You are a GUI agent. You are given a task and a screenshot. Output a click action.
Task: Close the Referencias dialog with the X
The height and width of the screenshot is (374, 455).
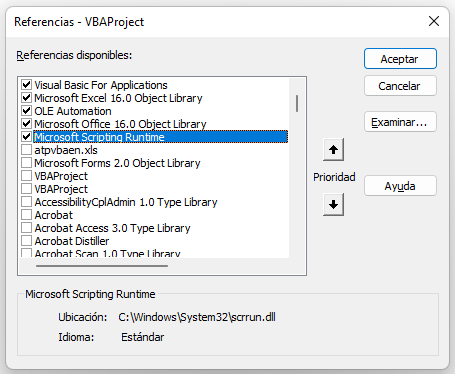(434, 21)
